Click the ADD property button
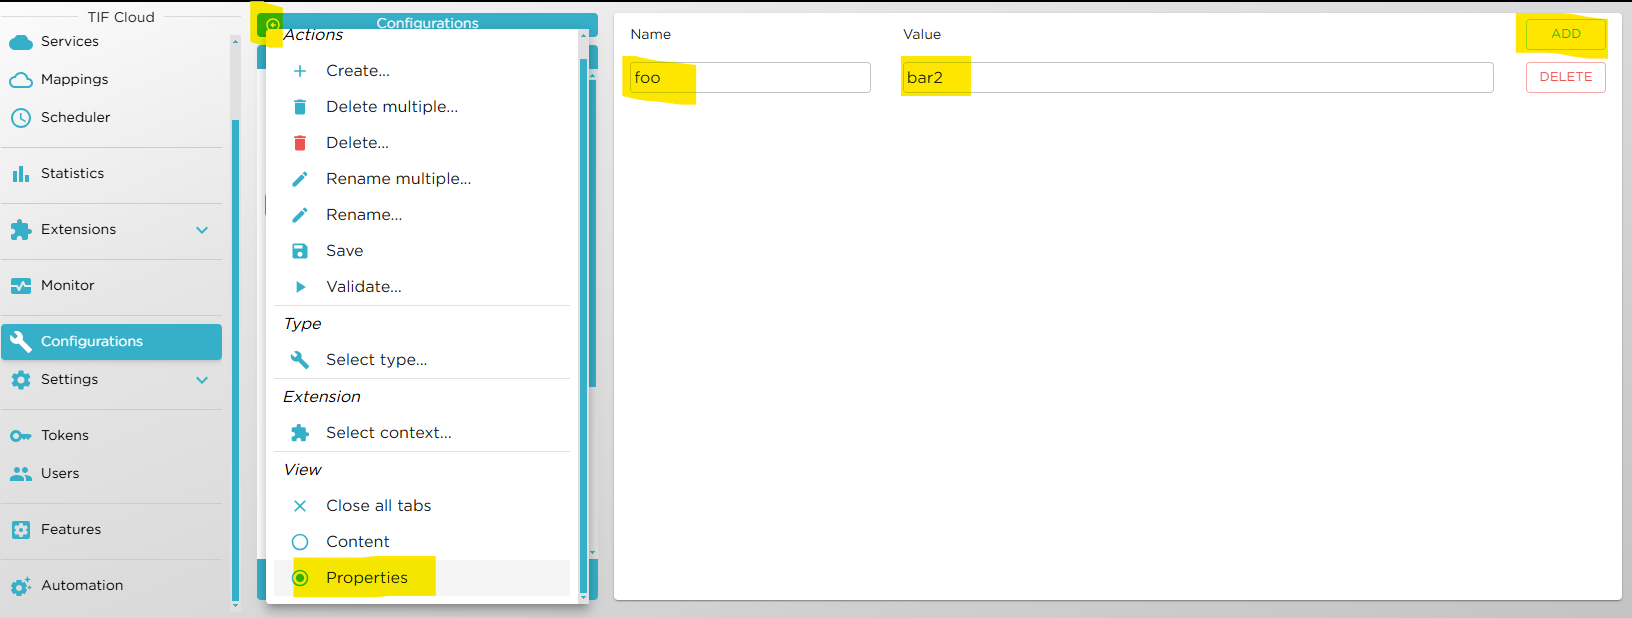The image size is (1632, 618). [x=1566, y=34]
